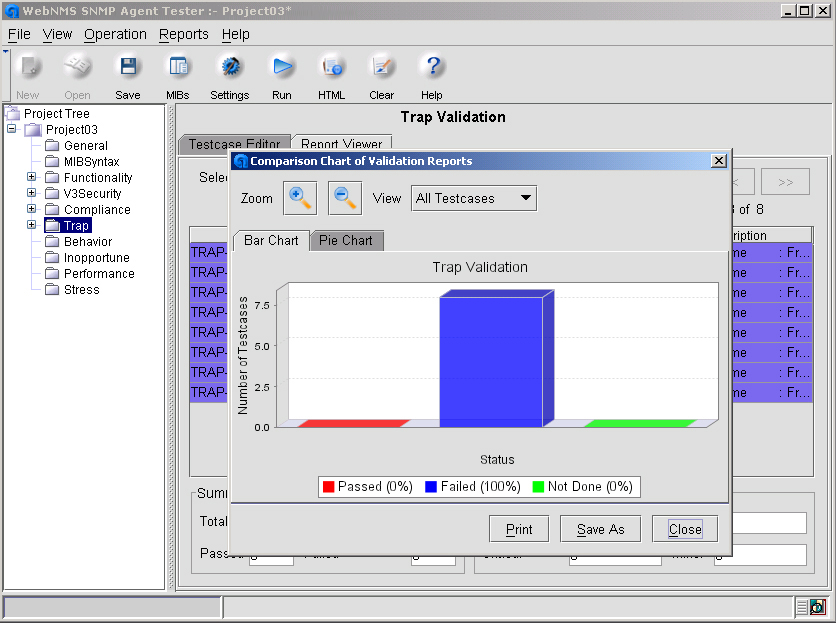Click the Open project toolbar icon
836x623 pixels.
(x=77, y=67)
